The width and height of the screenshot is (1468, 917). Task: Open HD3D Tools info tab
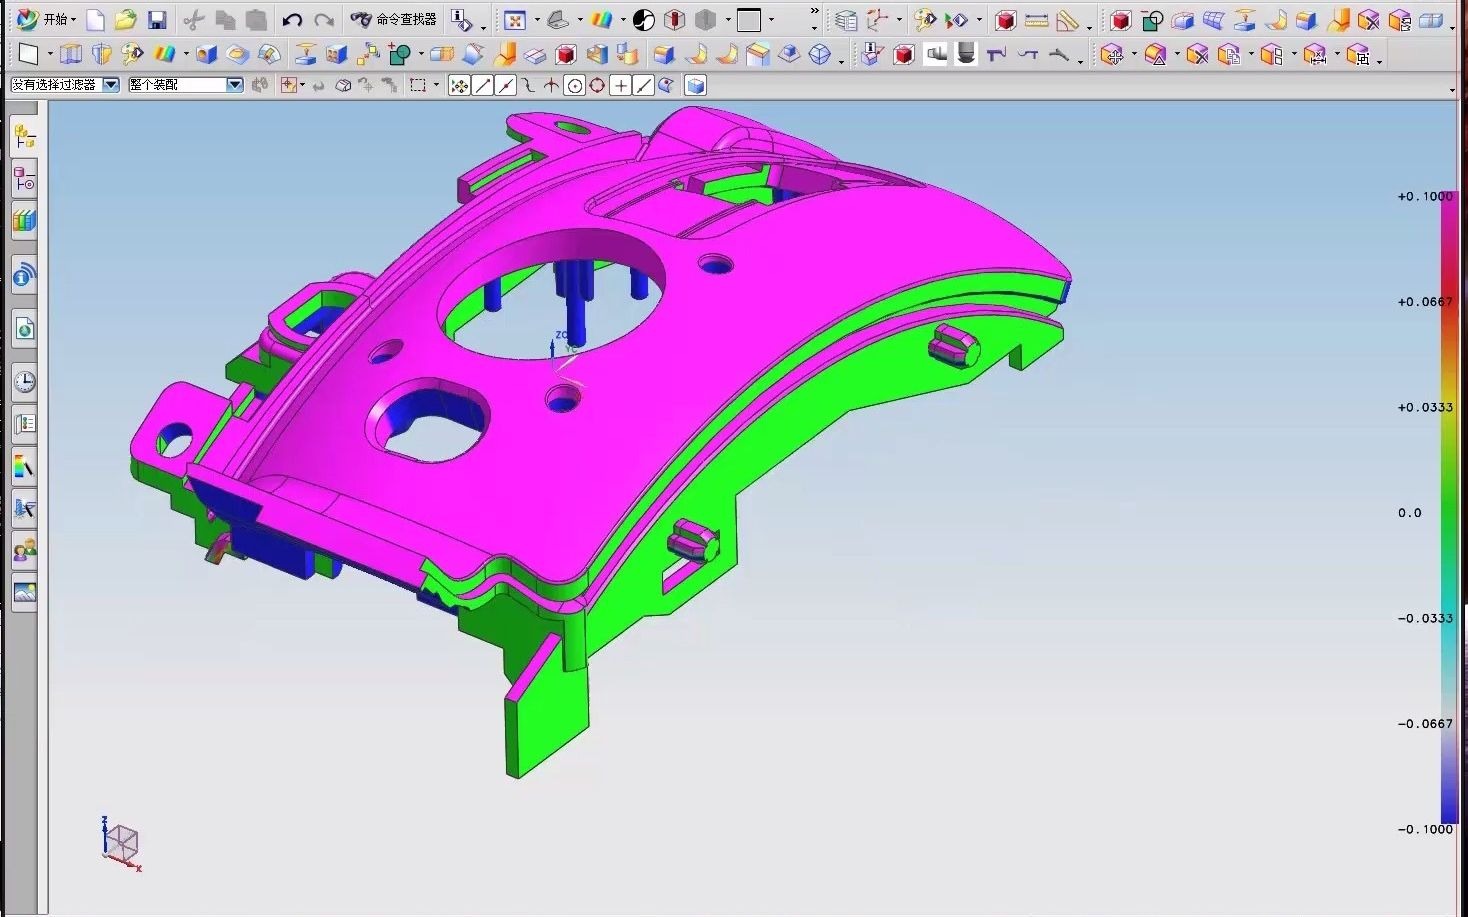point(25,275)
